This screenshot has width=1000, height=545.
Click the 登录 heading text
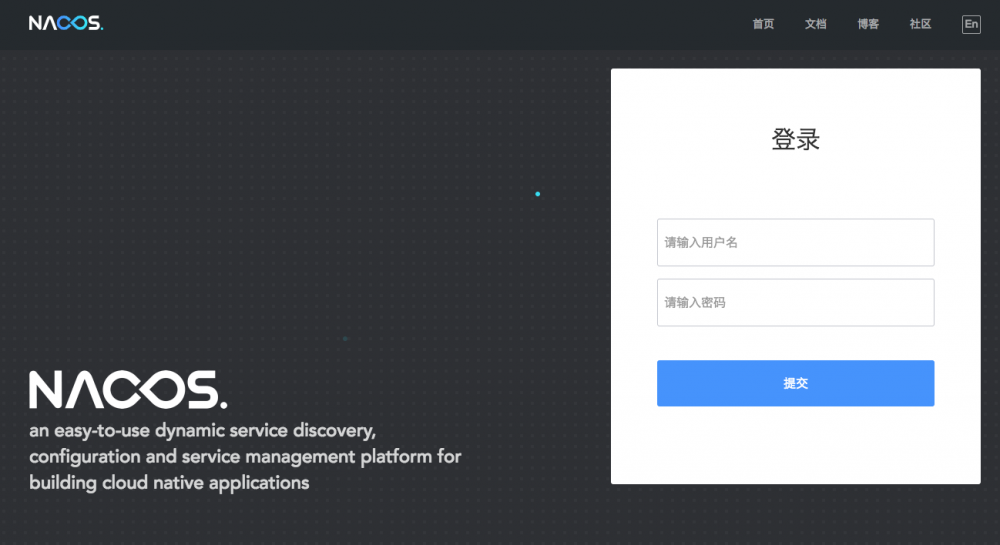click(x=795, y=139)
